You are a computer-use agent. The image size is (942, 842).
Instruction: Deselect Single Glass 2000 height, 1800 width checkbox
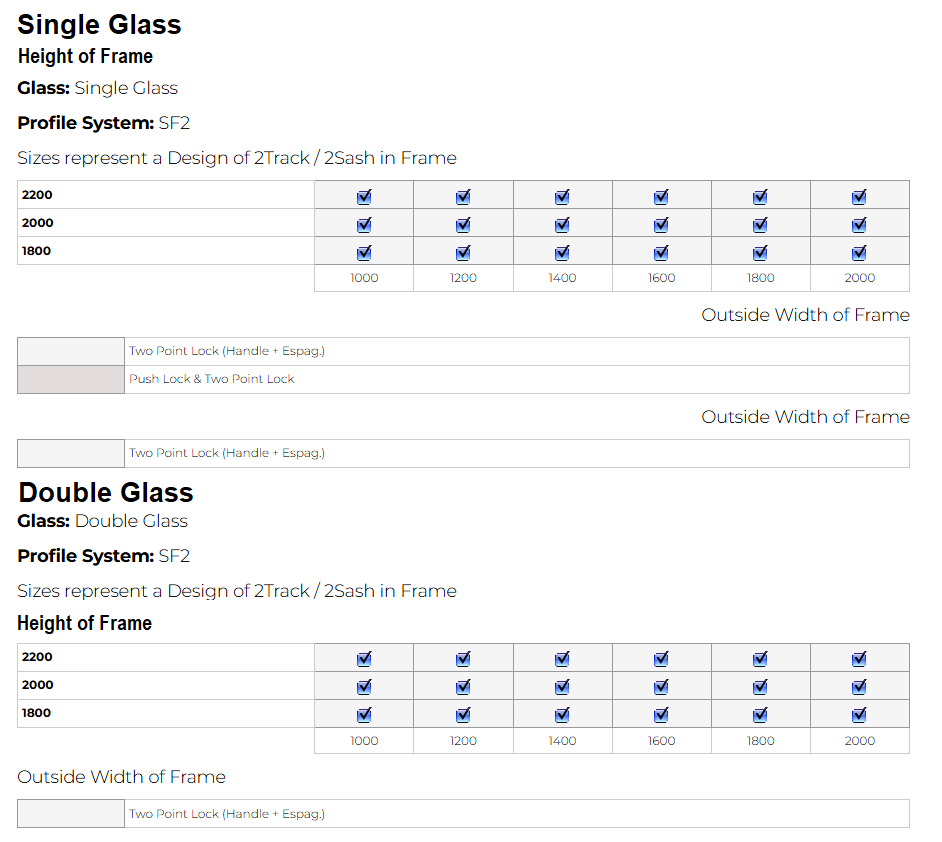coord(760,225)
